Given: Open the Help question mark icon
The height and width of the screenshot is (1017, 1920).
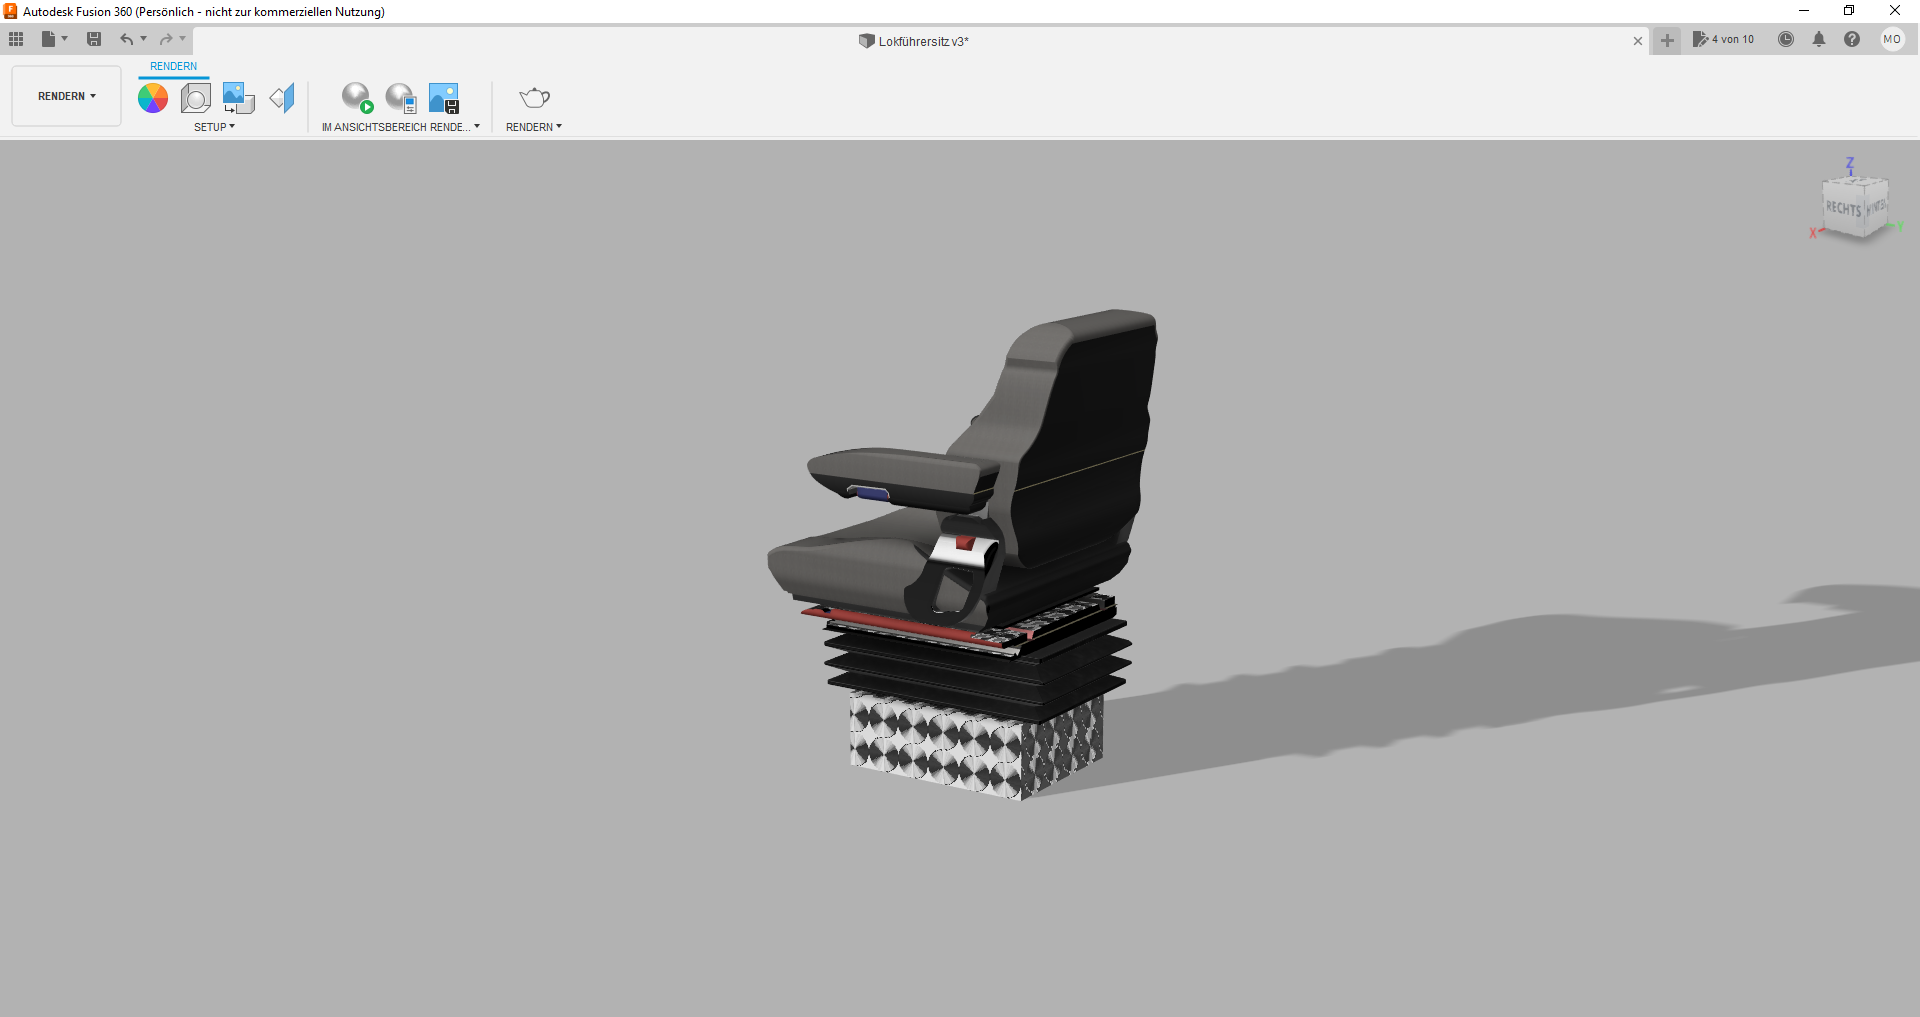Looking at the screenshot, I should click(1852, 39).
